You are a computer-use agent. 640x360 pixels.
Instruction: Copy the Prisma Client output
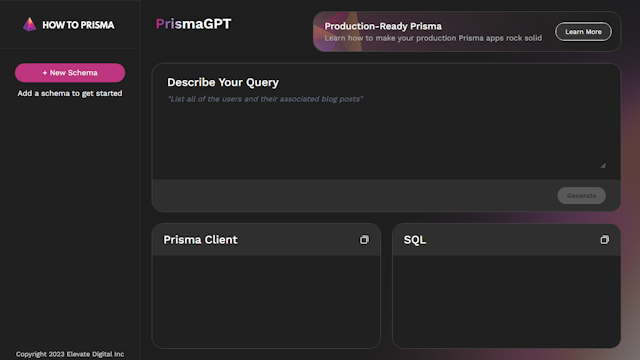tap(364, 240)
